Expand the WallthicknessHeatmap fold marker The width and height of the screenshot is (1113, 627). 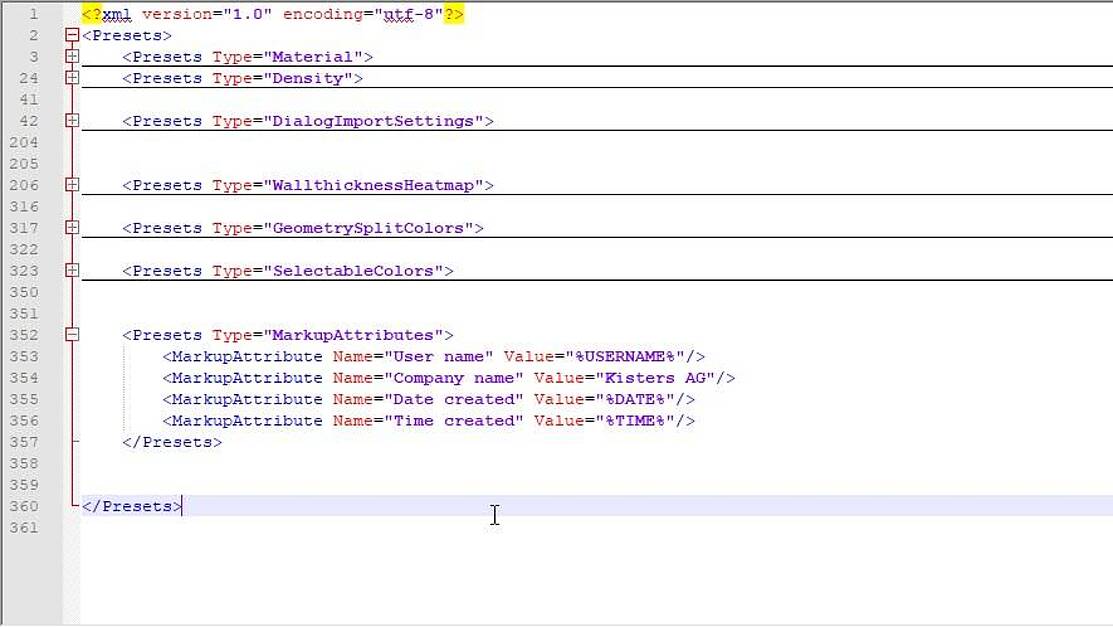(72, 185)
